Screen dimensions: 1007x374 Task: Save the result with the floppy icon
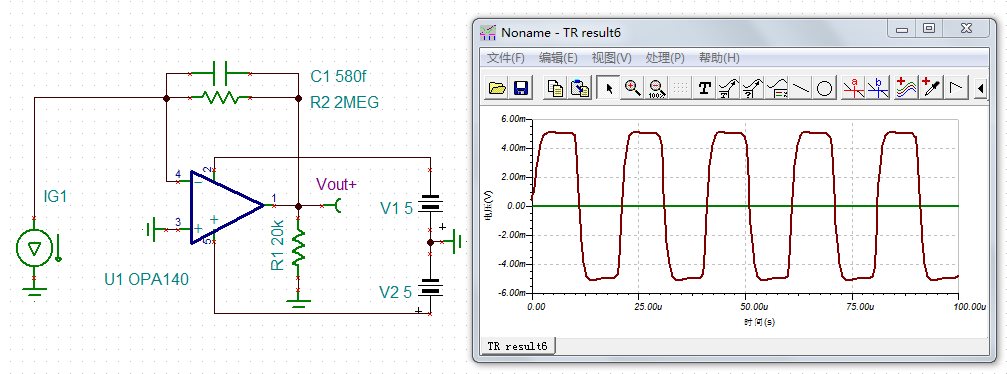tap(520, 88)
